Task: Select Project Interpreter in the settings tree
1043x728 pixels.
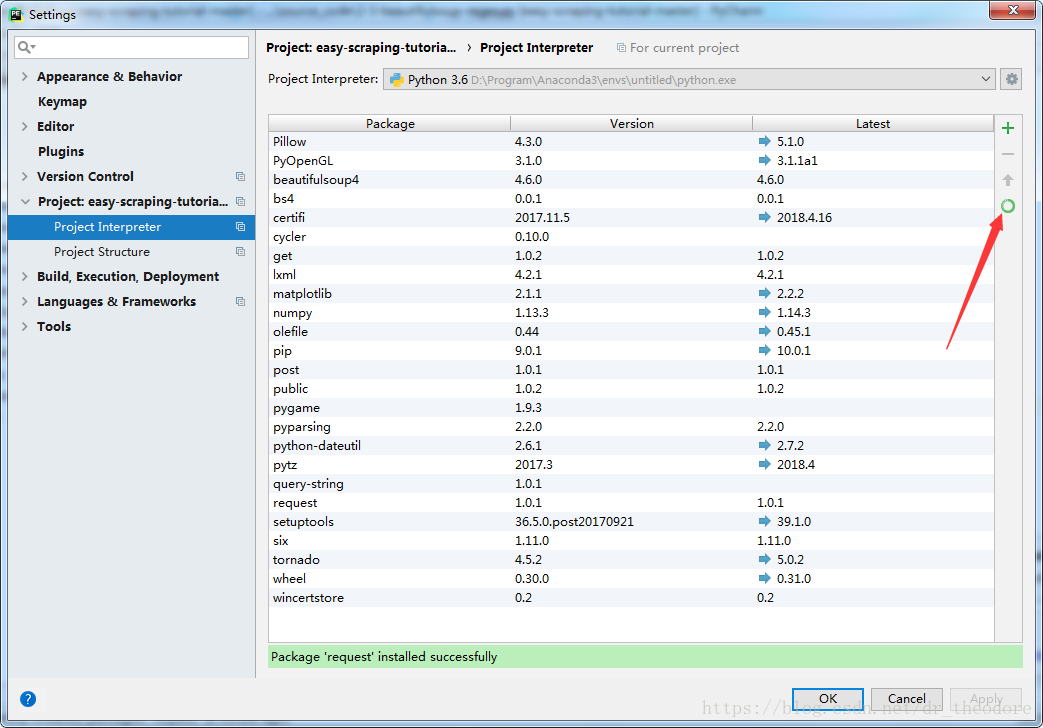Action: [x=131, y=227]
